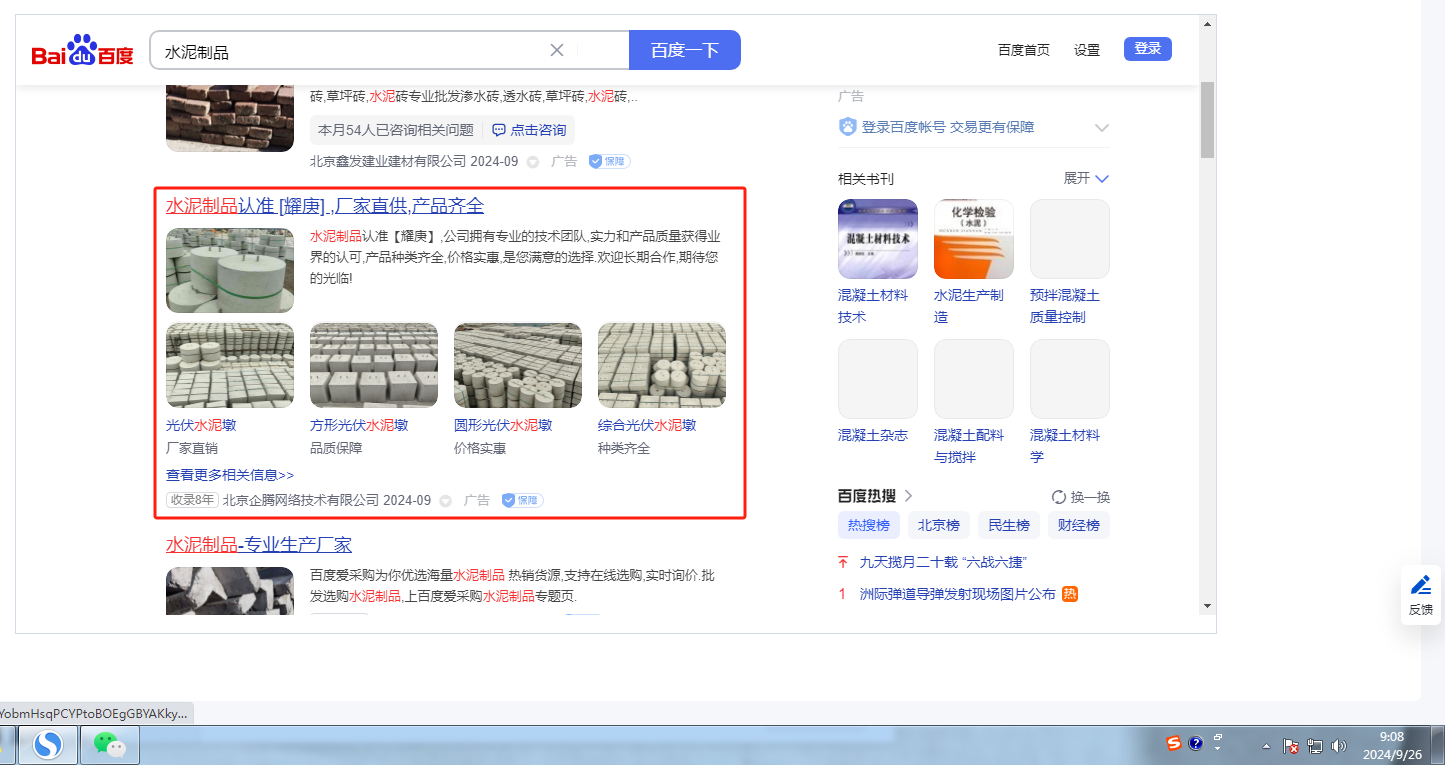
Task: Open the 百度热搜 chevron link
Action: point(909,496)
